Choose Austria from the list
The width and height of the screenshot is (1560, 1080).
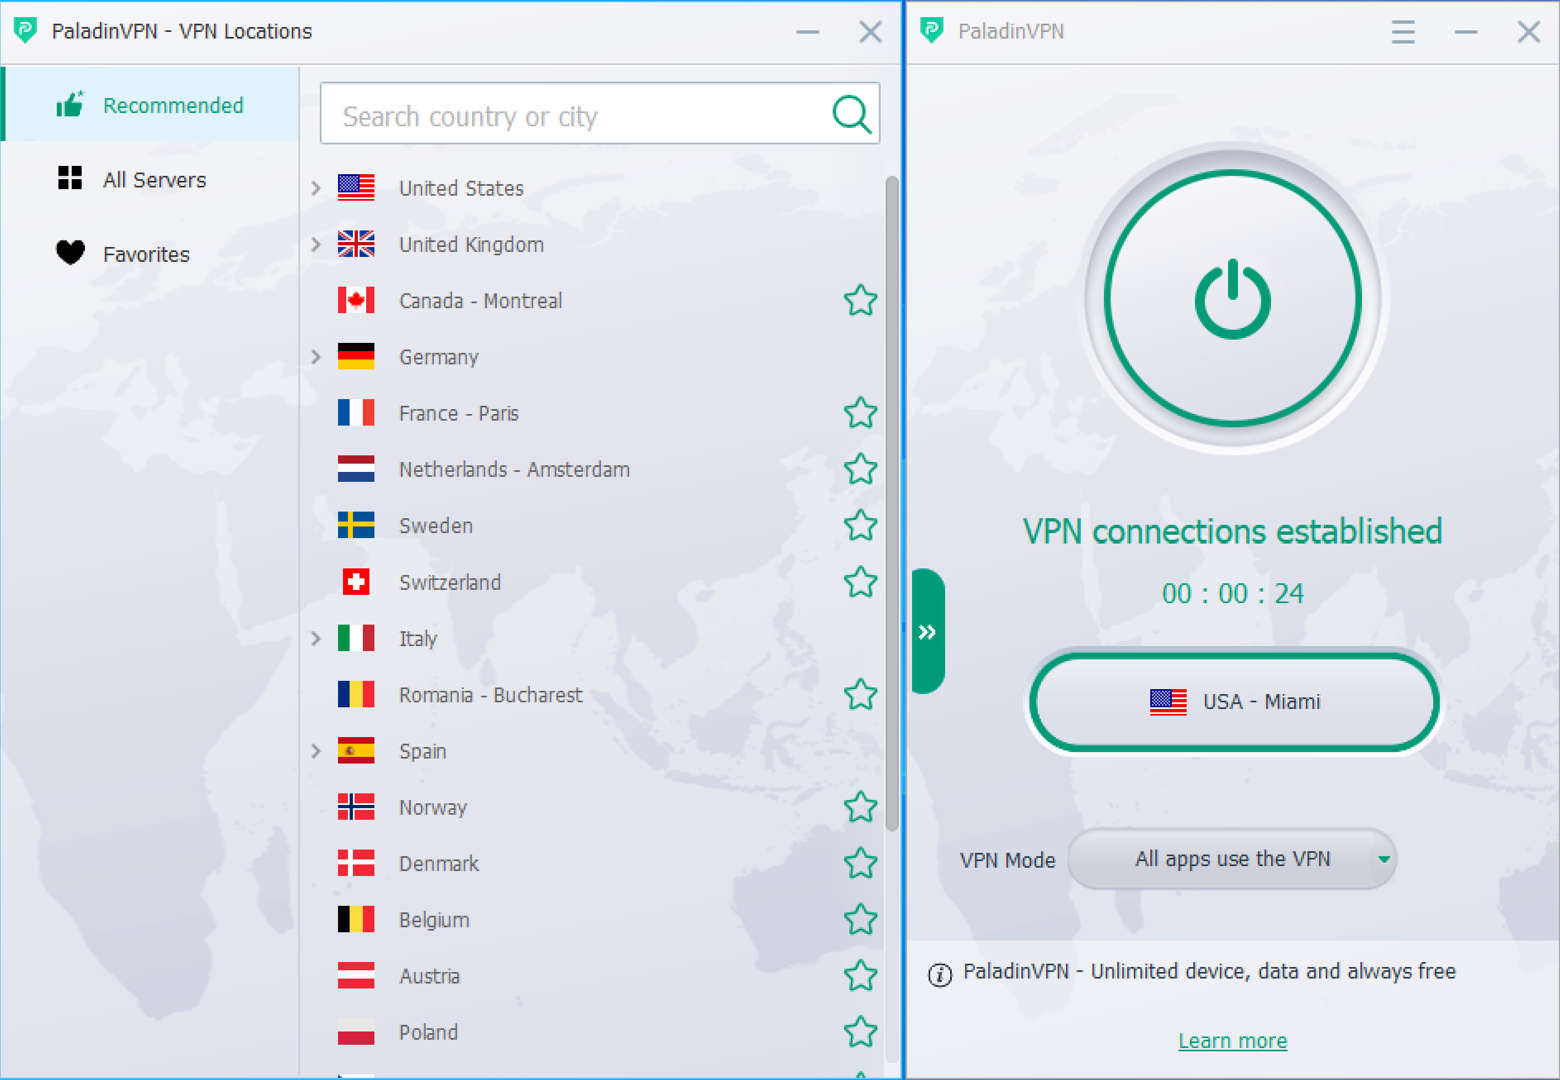pos(429,976)
